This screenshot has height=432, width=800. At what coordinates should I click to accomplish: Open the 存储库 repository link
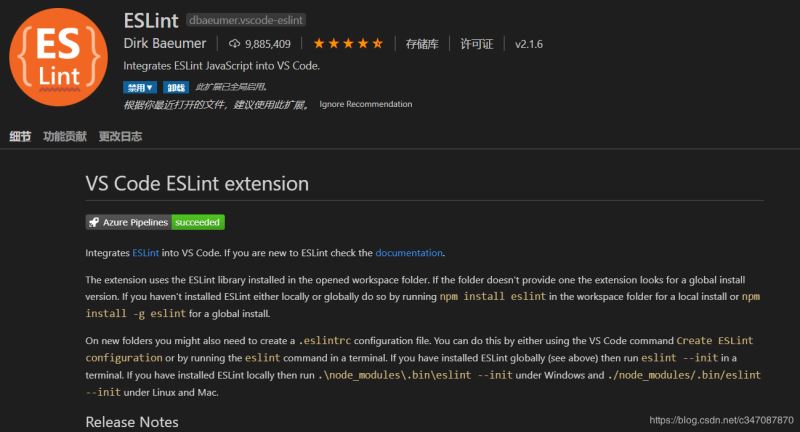point(422,44)
